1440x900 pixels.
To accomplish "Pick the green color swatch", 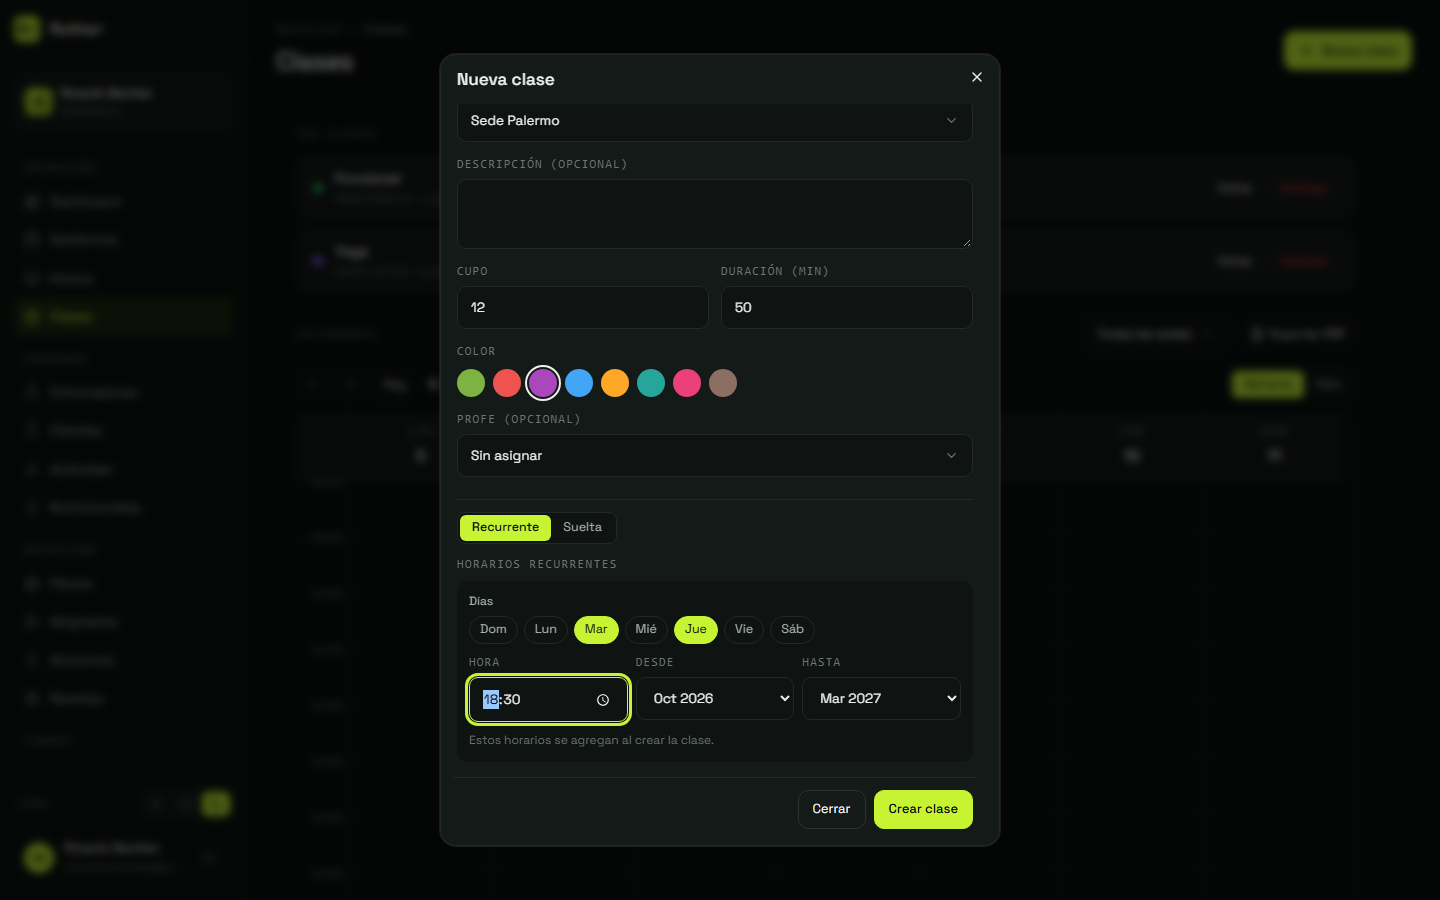I will click(471, 383).
